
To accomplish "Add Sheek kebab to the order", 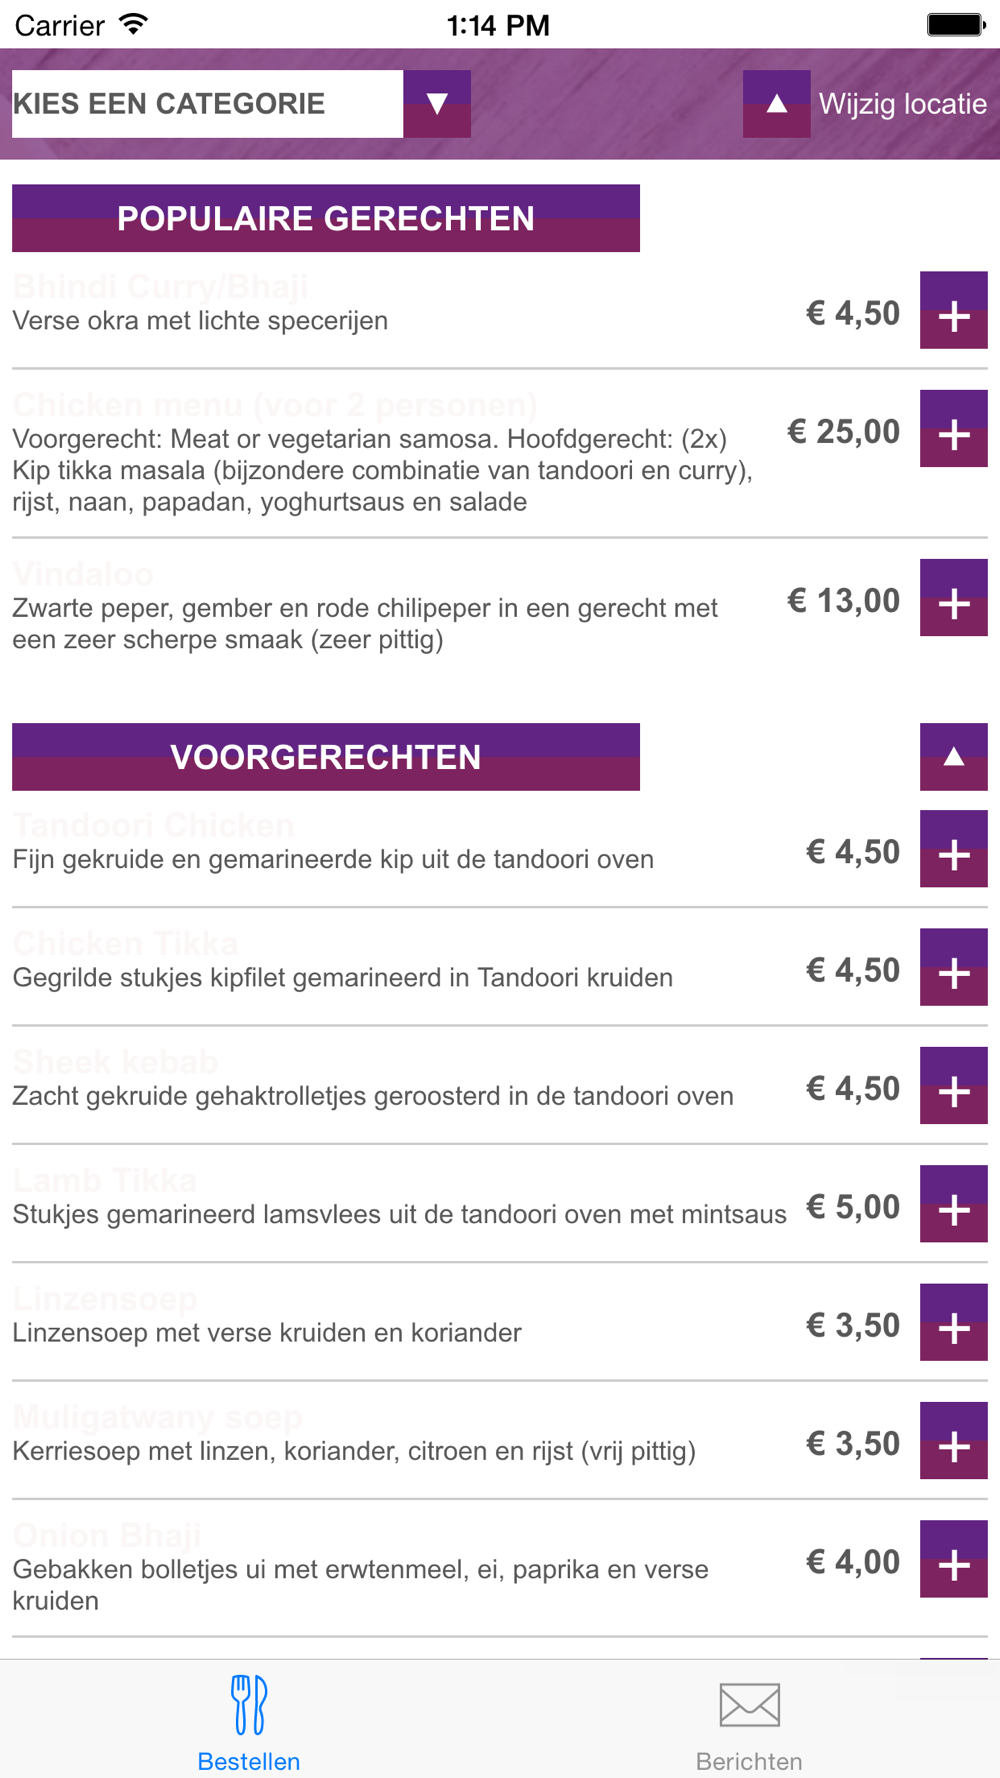I will tap(953, 1086).
